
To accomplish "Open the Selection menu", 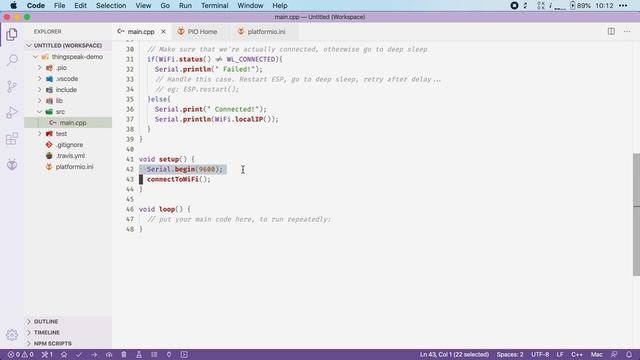I will coord(111,6).
